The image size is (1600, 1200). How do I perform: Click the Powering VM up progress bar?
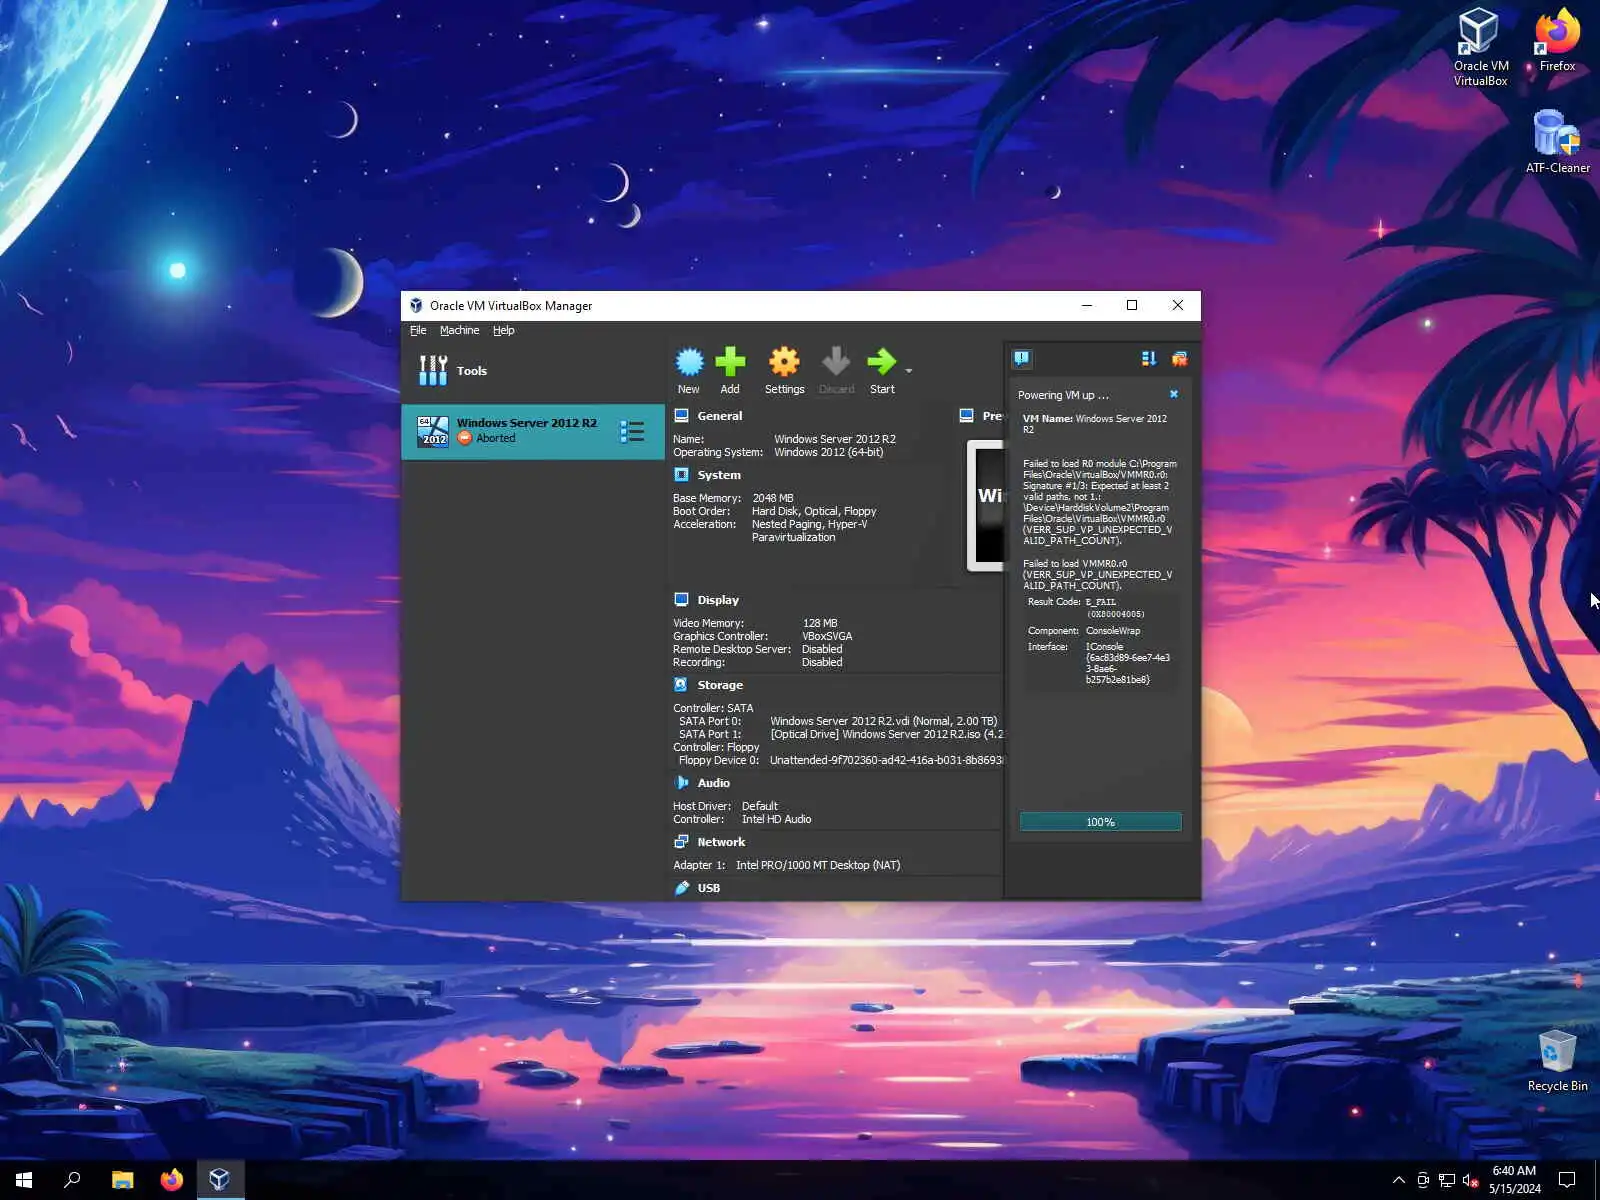pyautogui.click(x=1100, y=822)
